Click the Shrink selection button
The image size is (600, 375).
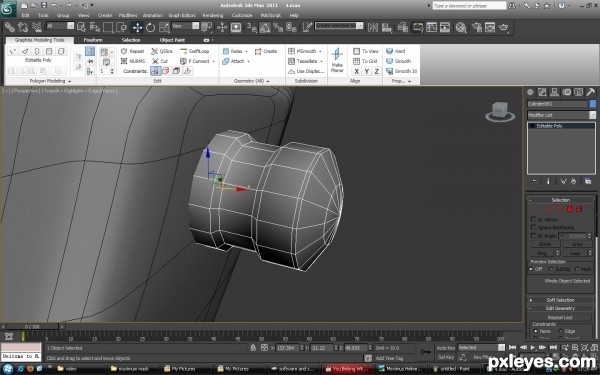545,244
